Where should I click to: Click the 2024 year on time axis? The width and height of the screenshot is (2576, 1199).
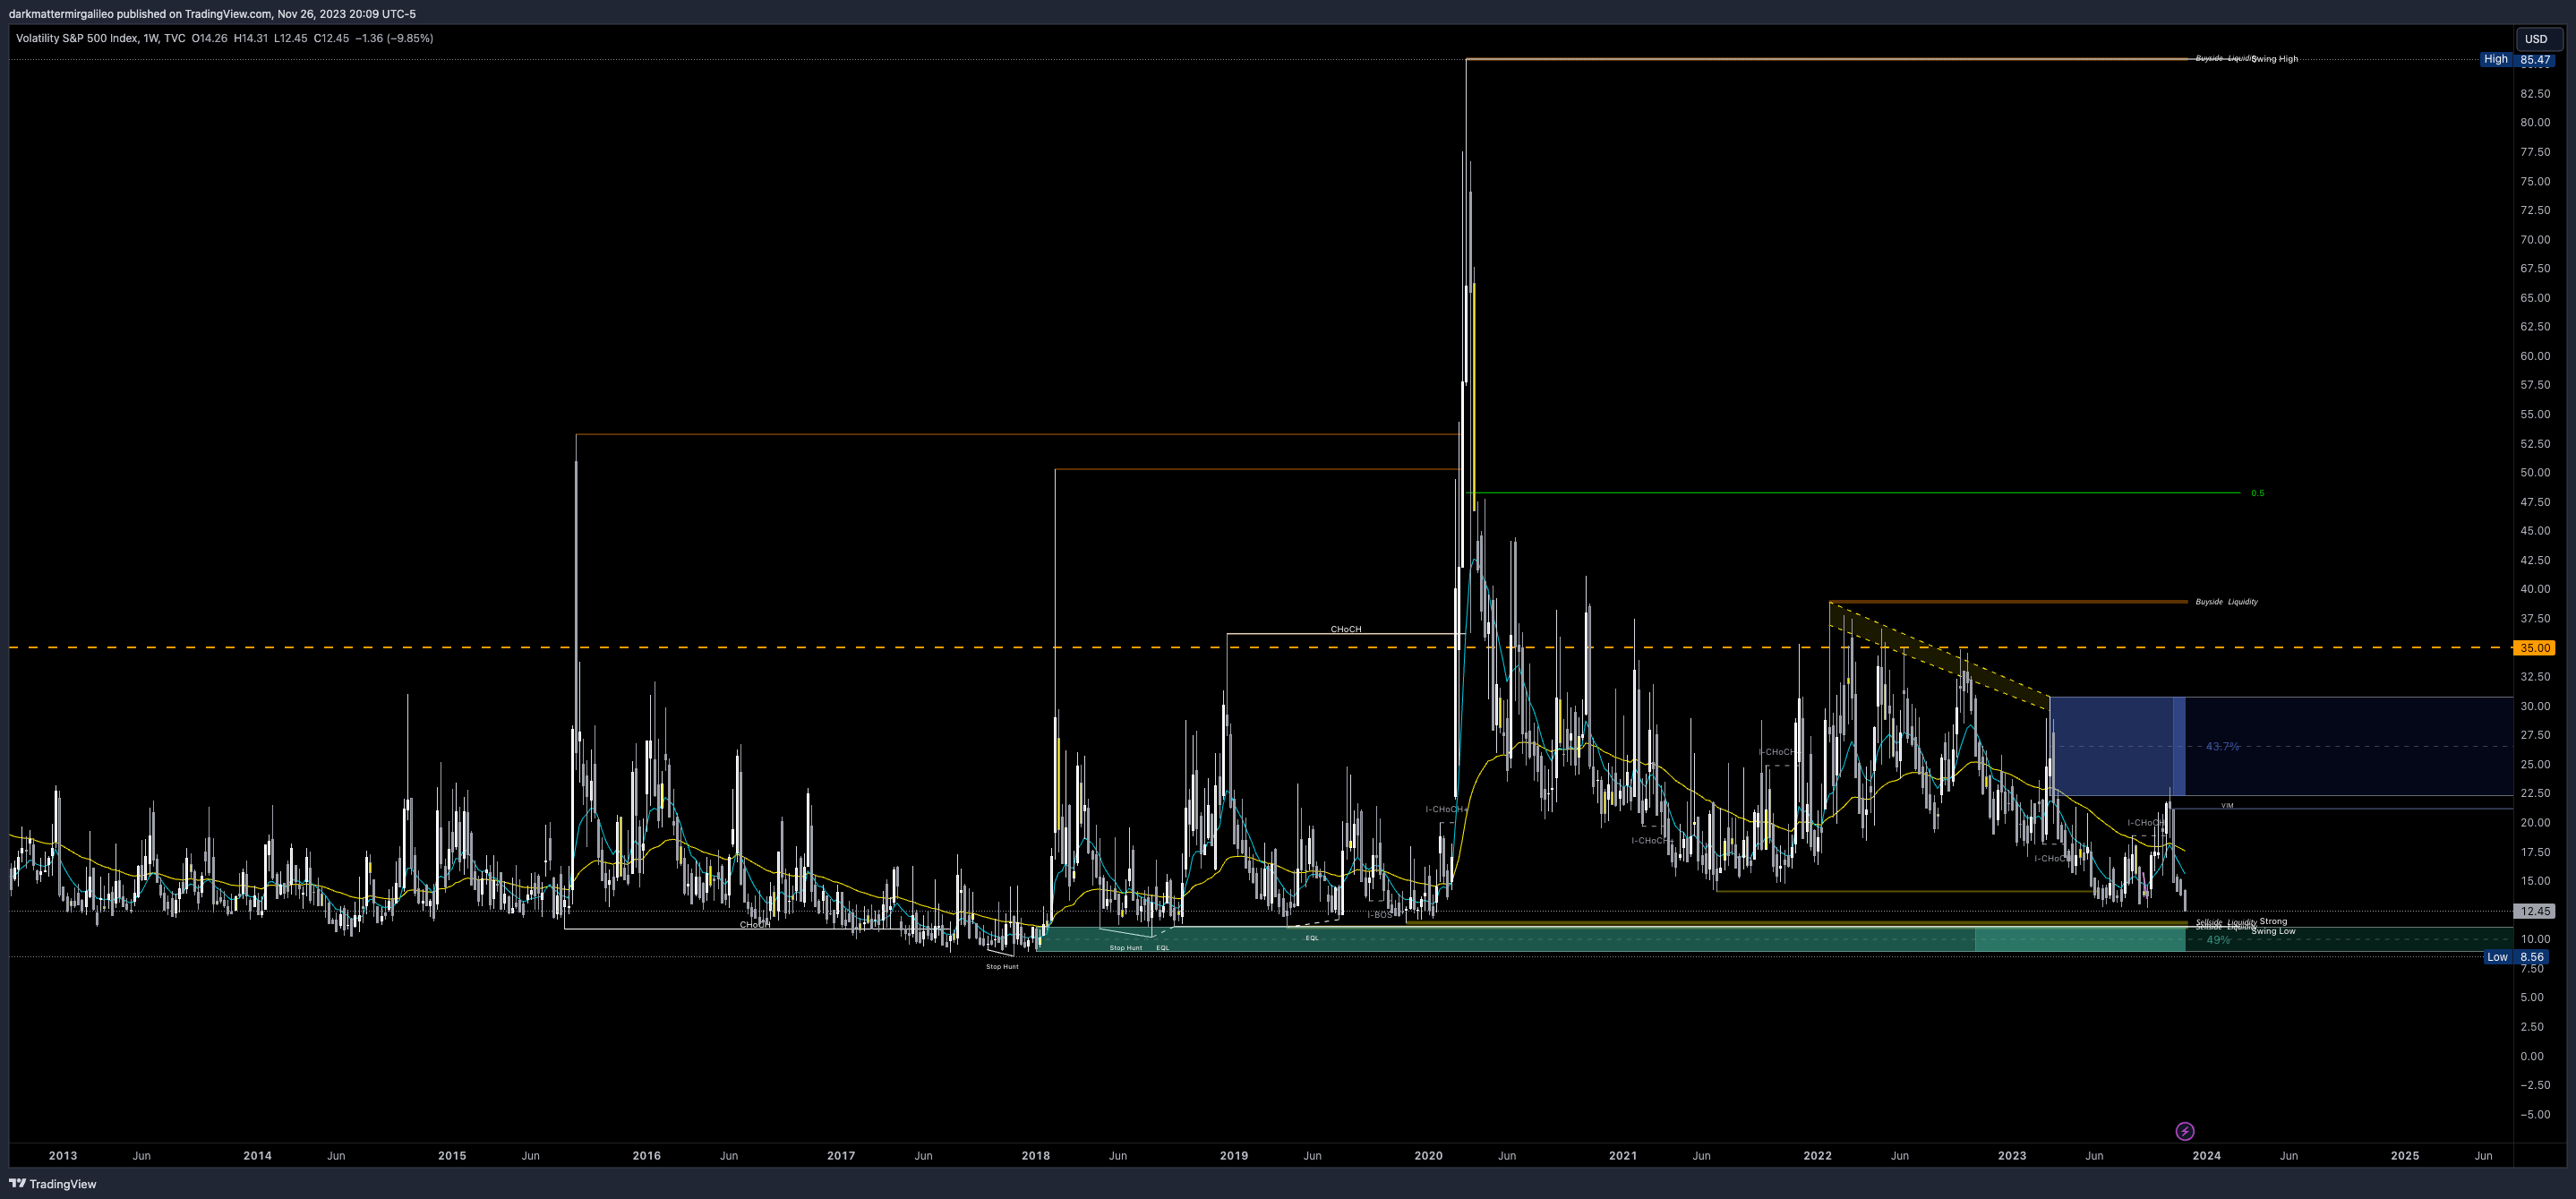point(2206,1155)
